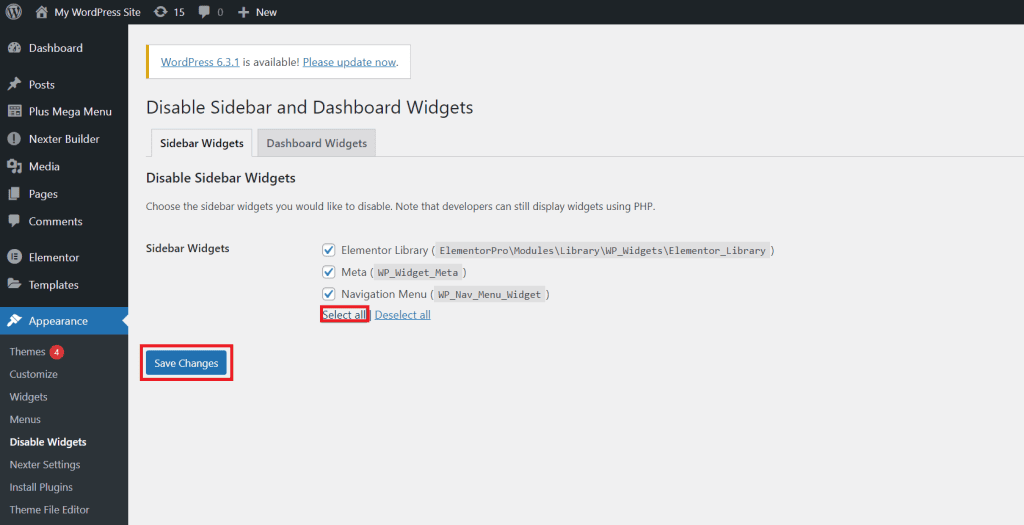Click the Disable Sidebar Widgets heading
Image resolution: width=1024 pixels, height=525 pixels.
coord(221,178)
